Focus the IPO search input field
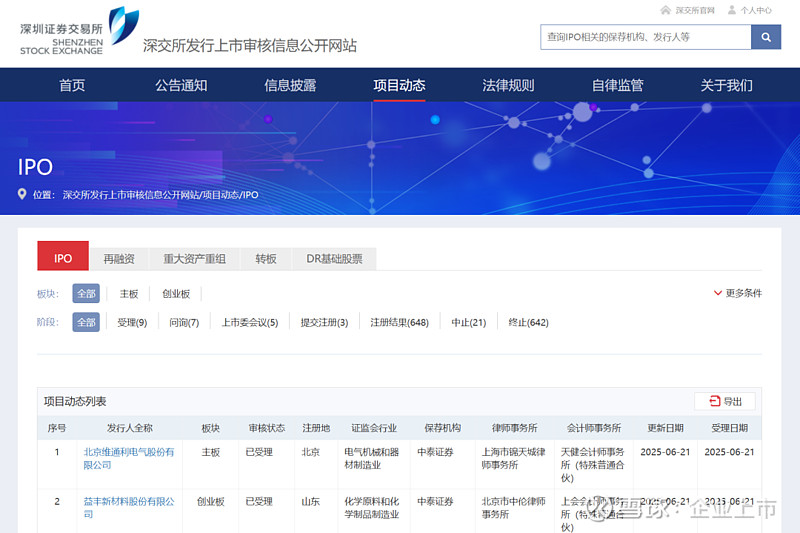Viewport: 800px width, 533px height. pyautogui.click(x=645, y=37)
